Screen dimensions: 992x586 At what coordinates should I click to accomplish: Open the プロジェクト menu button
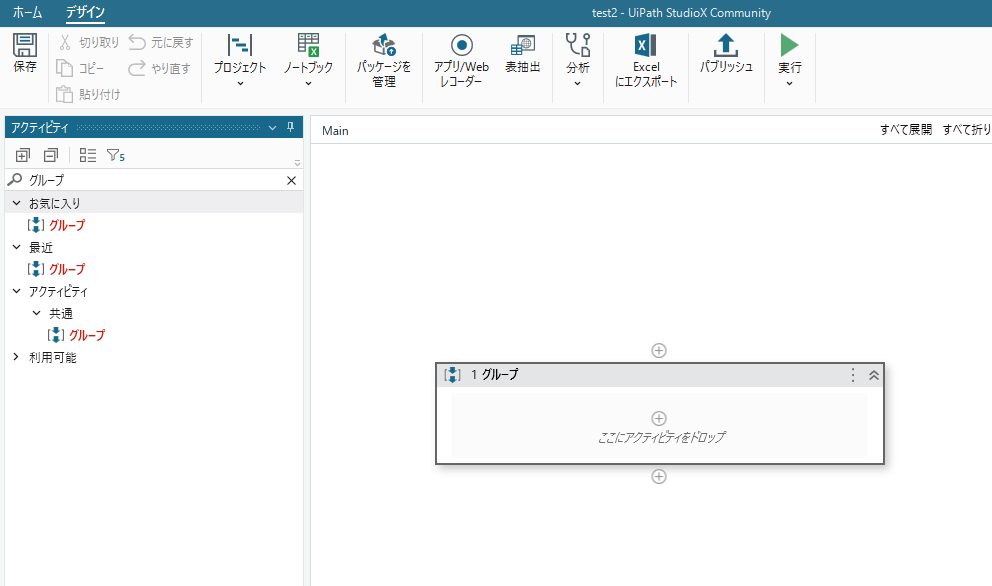pyautogui.click(x=240, y=61)
